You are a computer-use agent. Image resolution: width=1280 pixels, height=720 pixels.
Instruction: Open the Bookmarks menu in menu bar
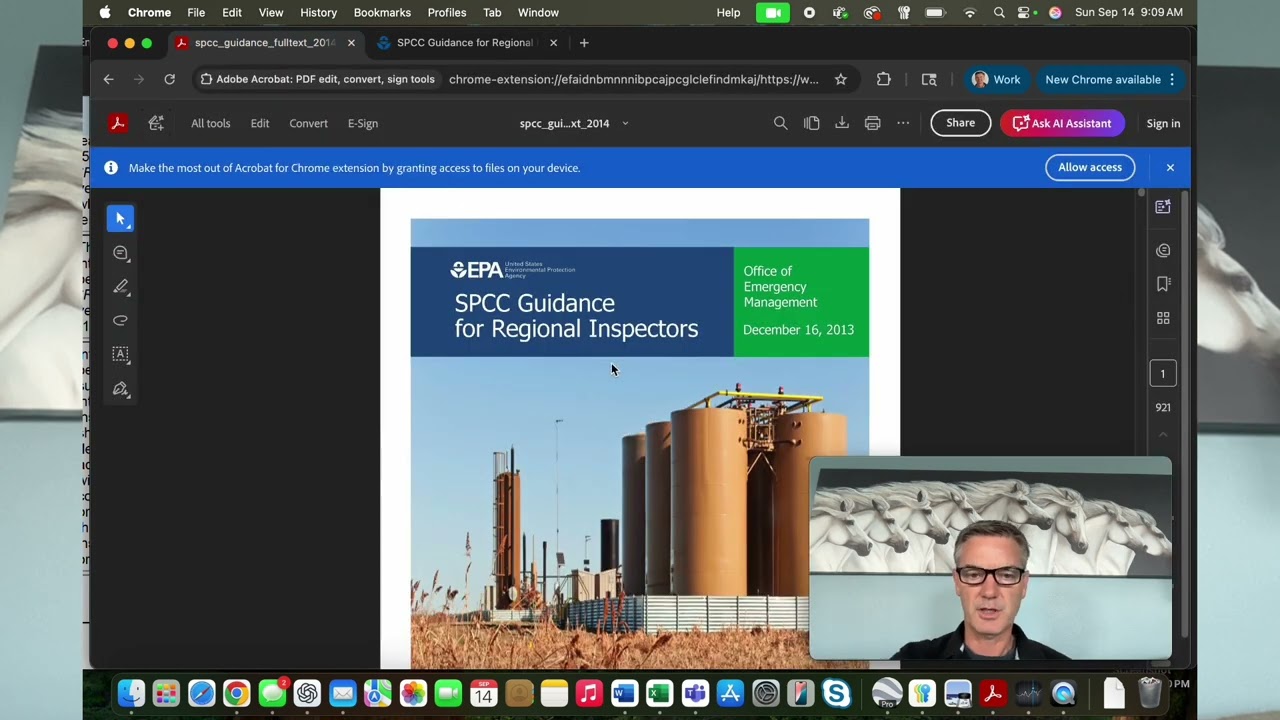pyautogui.click(x=382, y=12)
